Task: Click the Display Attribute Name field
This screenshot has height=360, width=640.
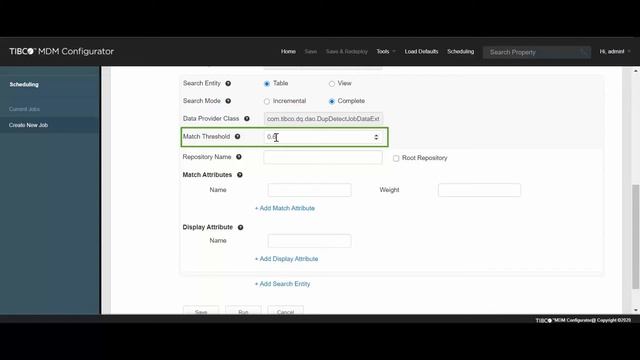Action: pos(309,241)
